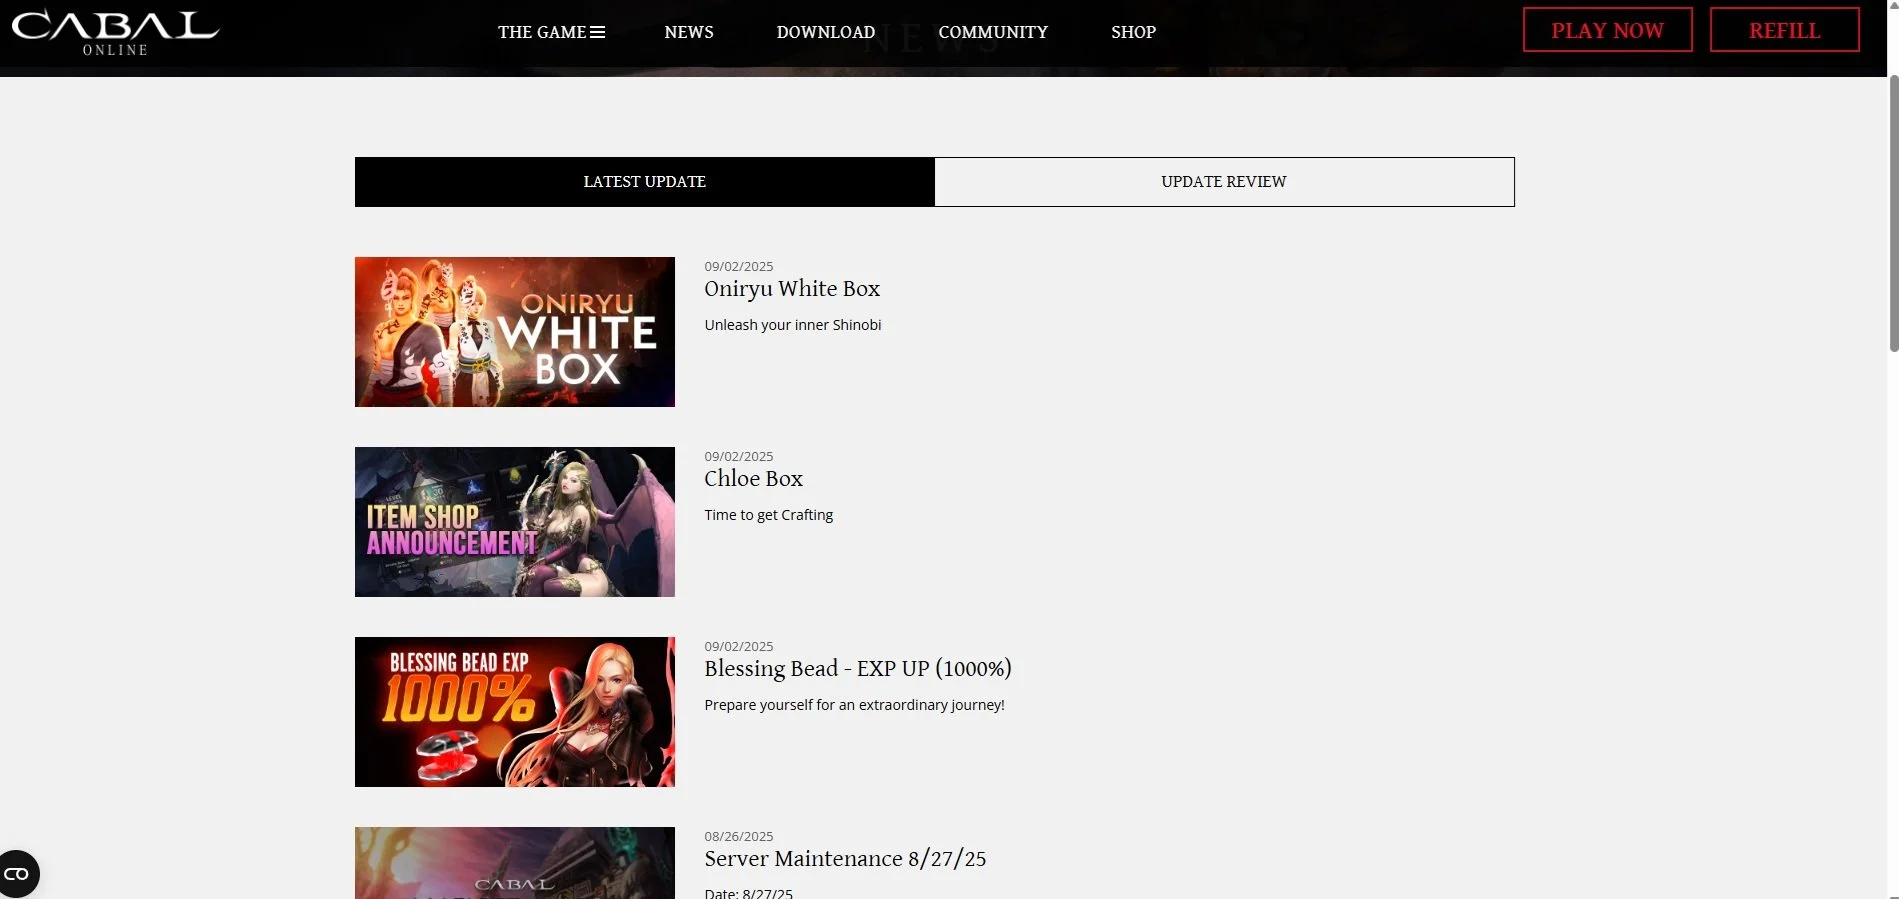The width and height of the screenshot is (1899, 899).
Task: Open the Oniryu White Box article title
Action: [x=792, y=289]
